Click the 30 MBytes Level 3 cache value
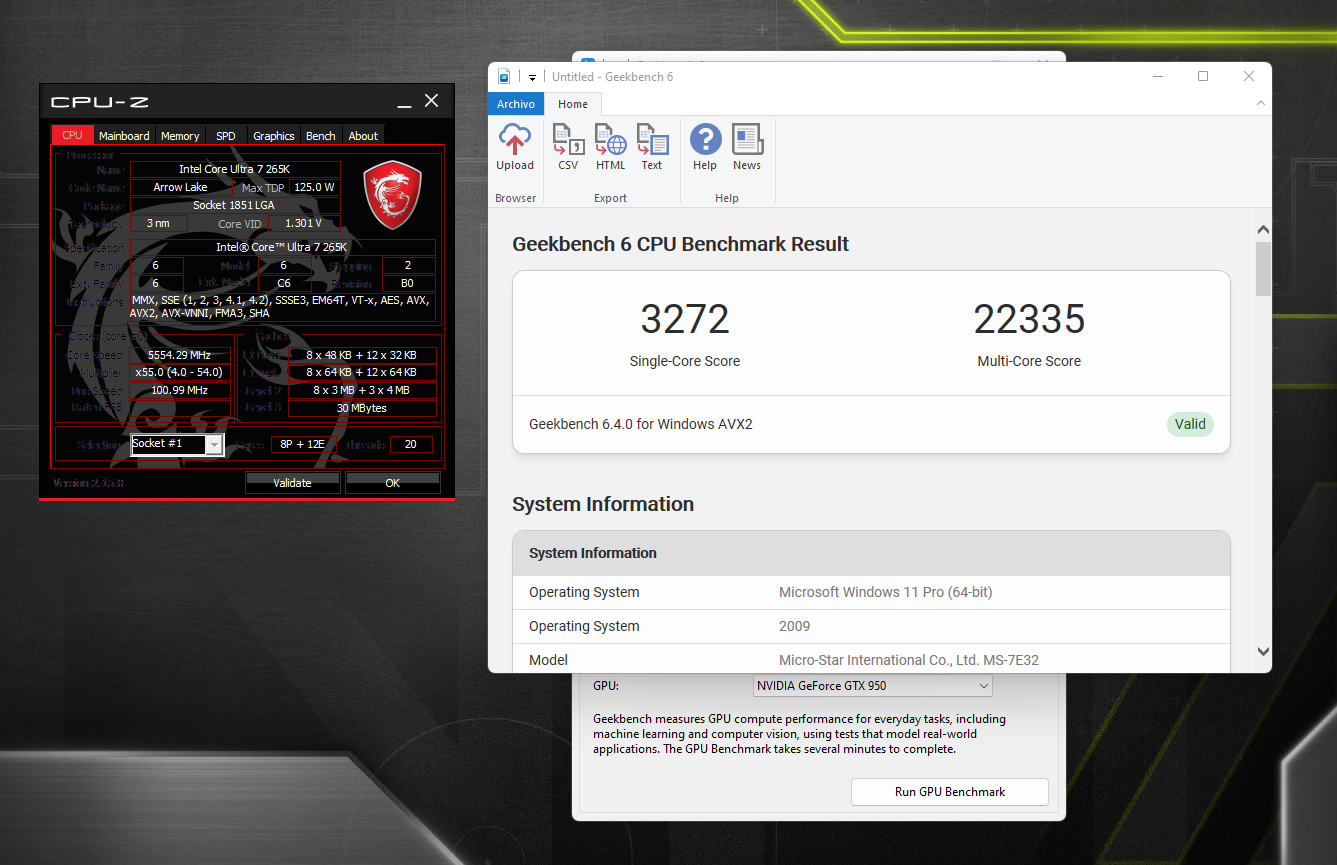 362,408
